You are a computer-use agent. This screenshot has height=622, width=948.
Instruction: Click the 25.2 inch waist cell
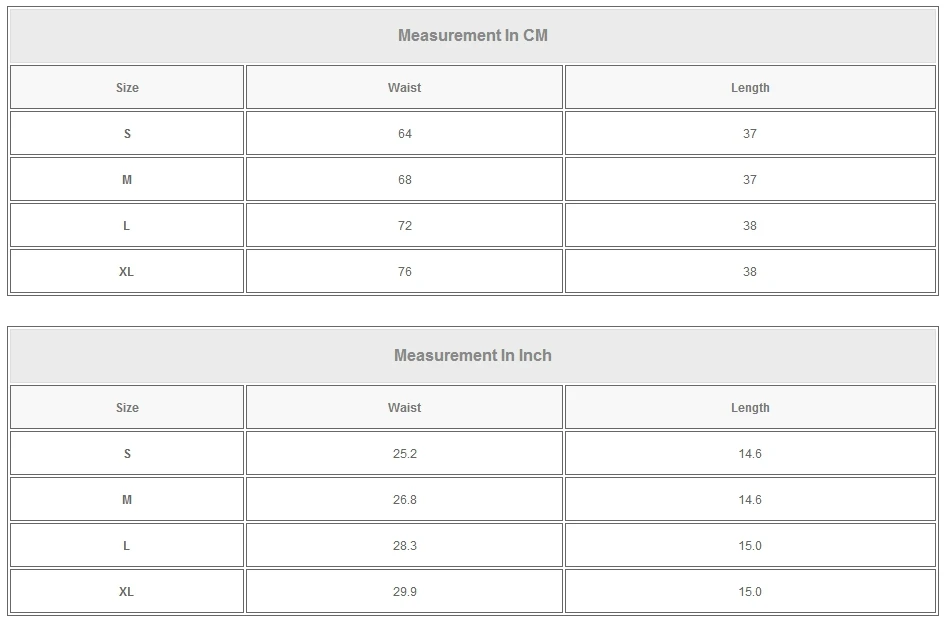pyautogui.click(x=404, y=454)
